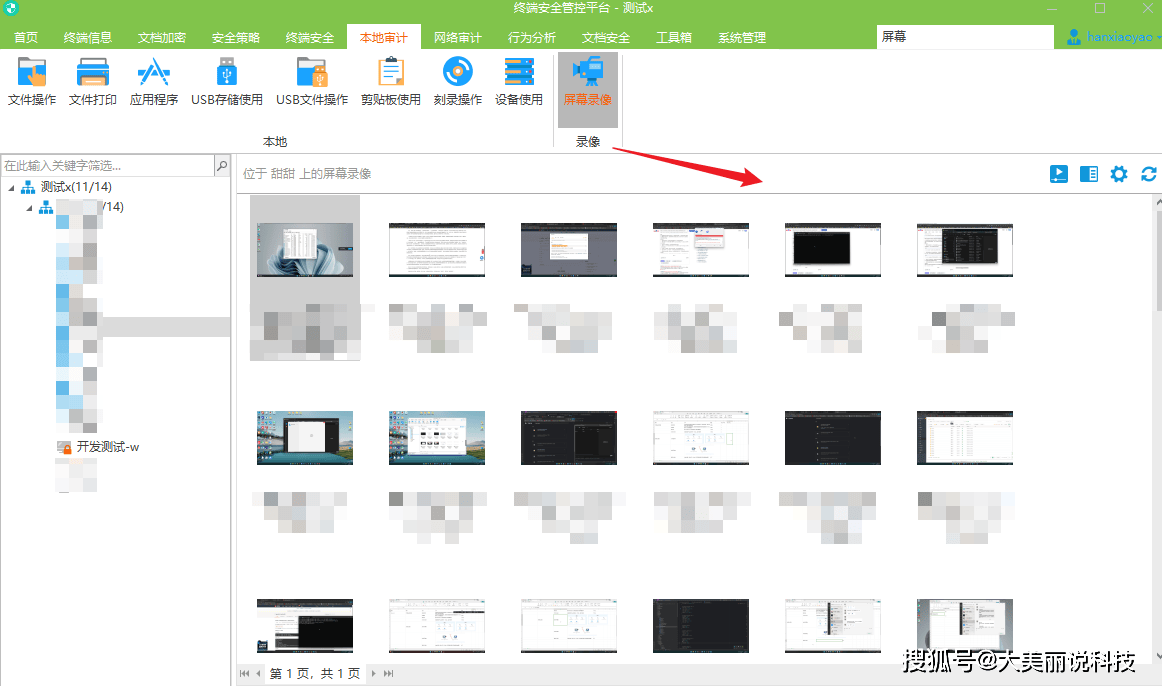Expand the search filter dropdown arrow
The height and width of the screenshot is (686, 1162).
tap(222, 165)
